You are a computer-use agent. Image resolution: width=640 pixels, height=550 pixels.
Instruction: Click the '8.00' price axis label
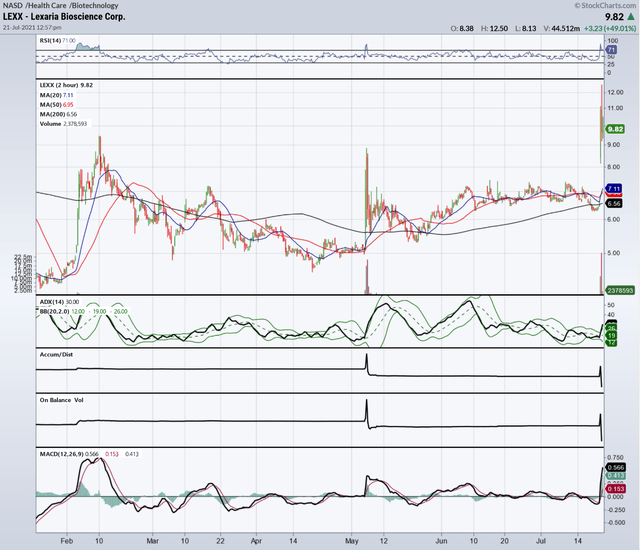tap(614, 167)
